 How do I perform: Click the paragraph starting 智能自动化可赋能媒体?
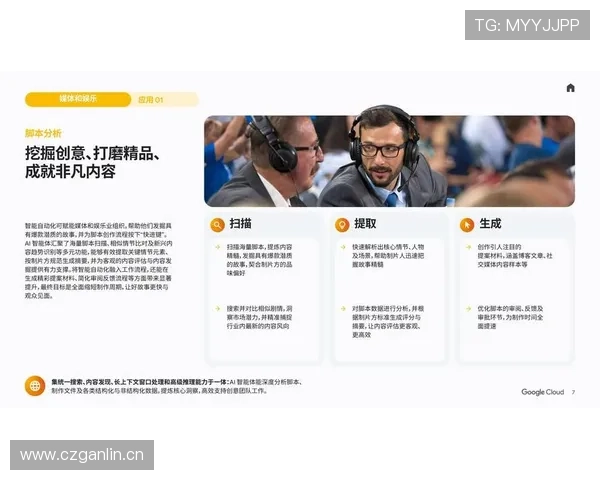[99, 261]
